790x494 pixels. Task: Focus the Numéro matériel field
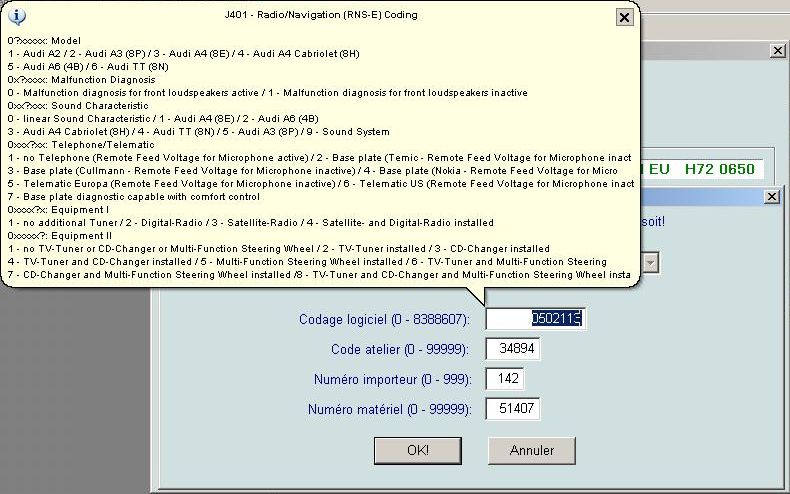(x=513, y=408)
